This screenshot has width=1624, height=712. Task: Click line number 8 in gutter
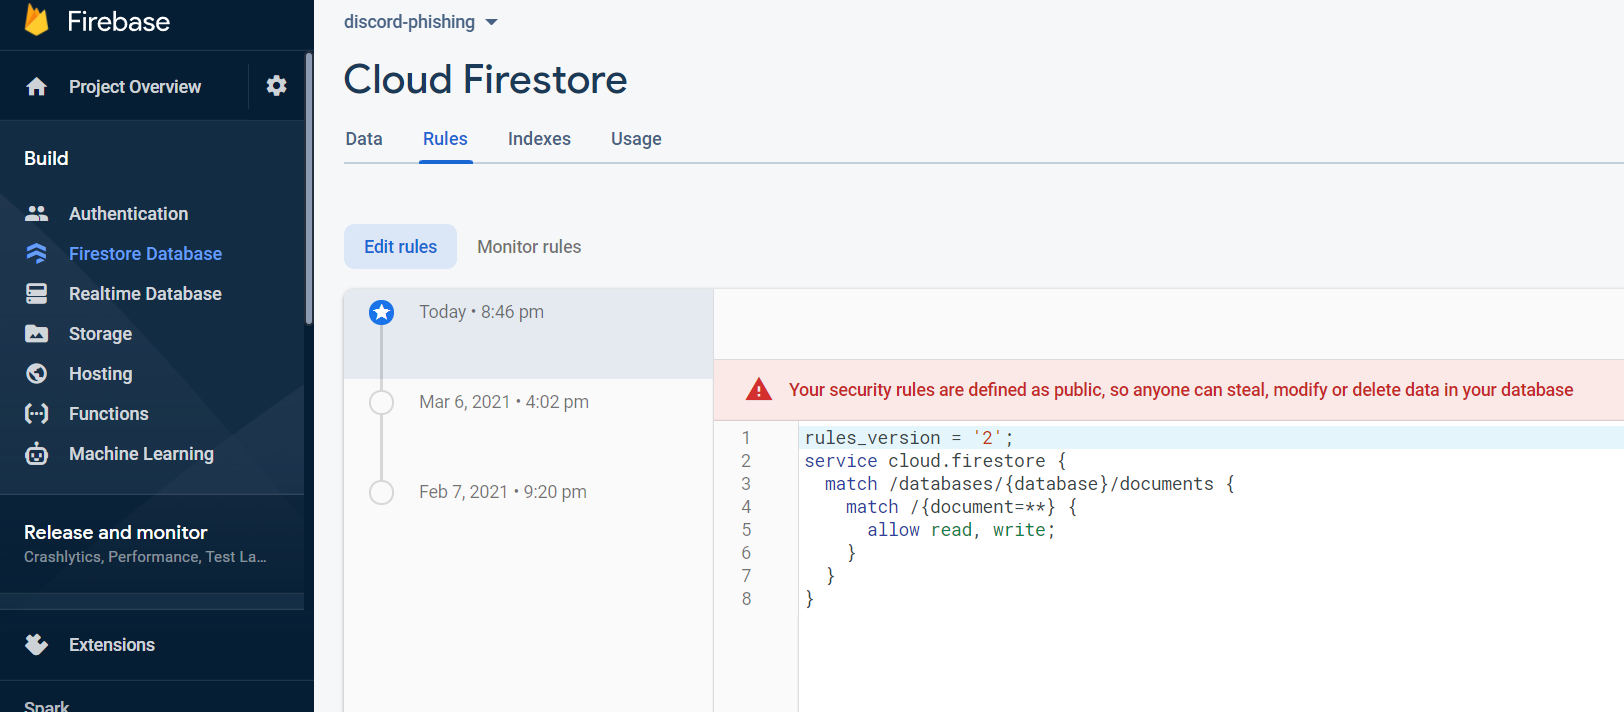coord(746,598)
